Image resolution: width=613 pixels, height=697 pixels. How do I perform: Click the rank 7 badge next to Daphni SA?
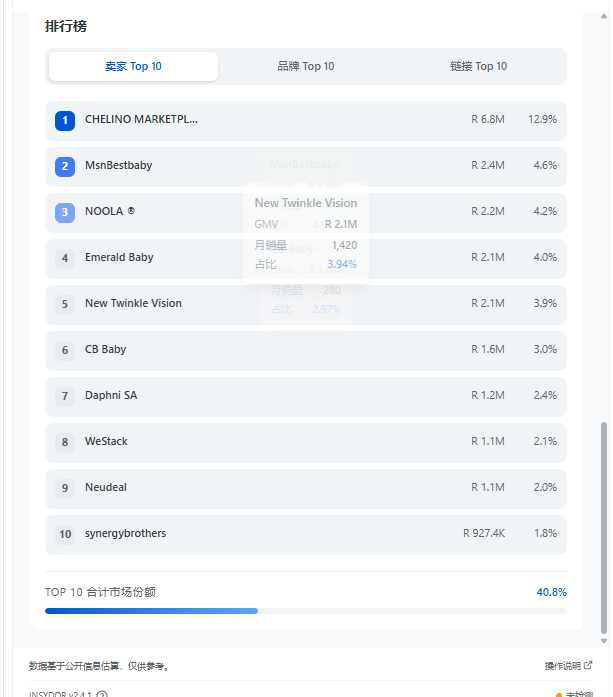(x=65, y=396)
